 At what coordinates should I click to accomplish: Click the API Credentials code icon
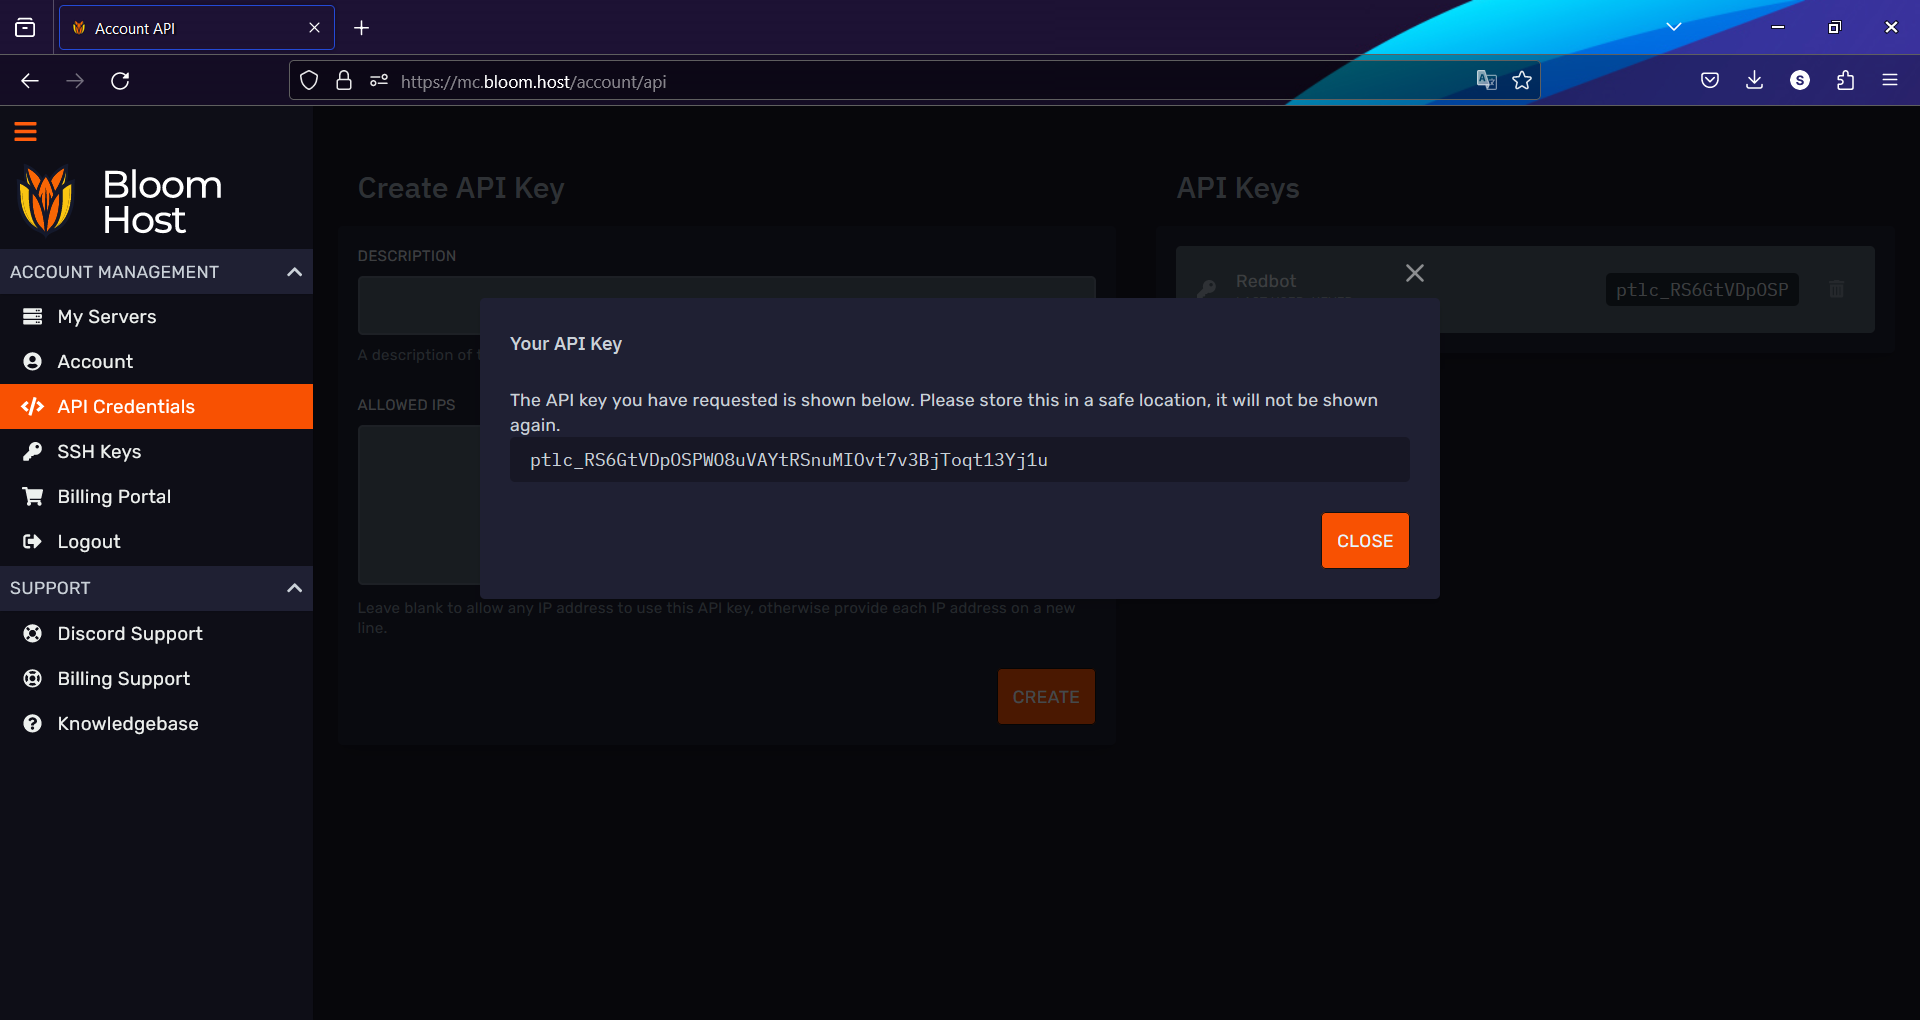click(33, 407)
